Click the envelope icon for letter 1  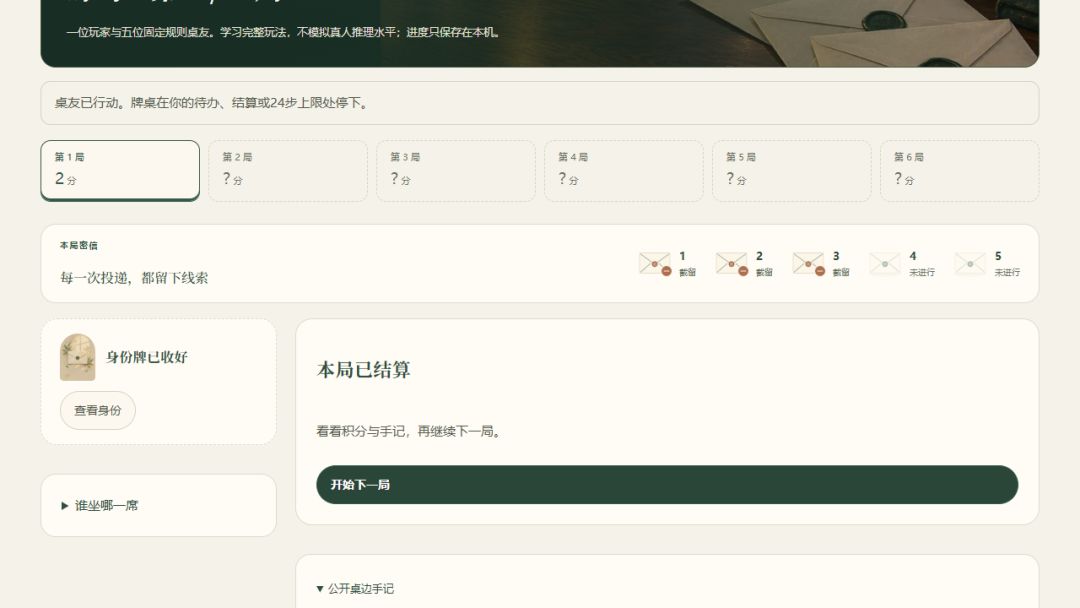pyautogui.click(x=655, y=264)
